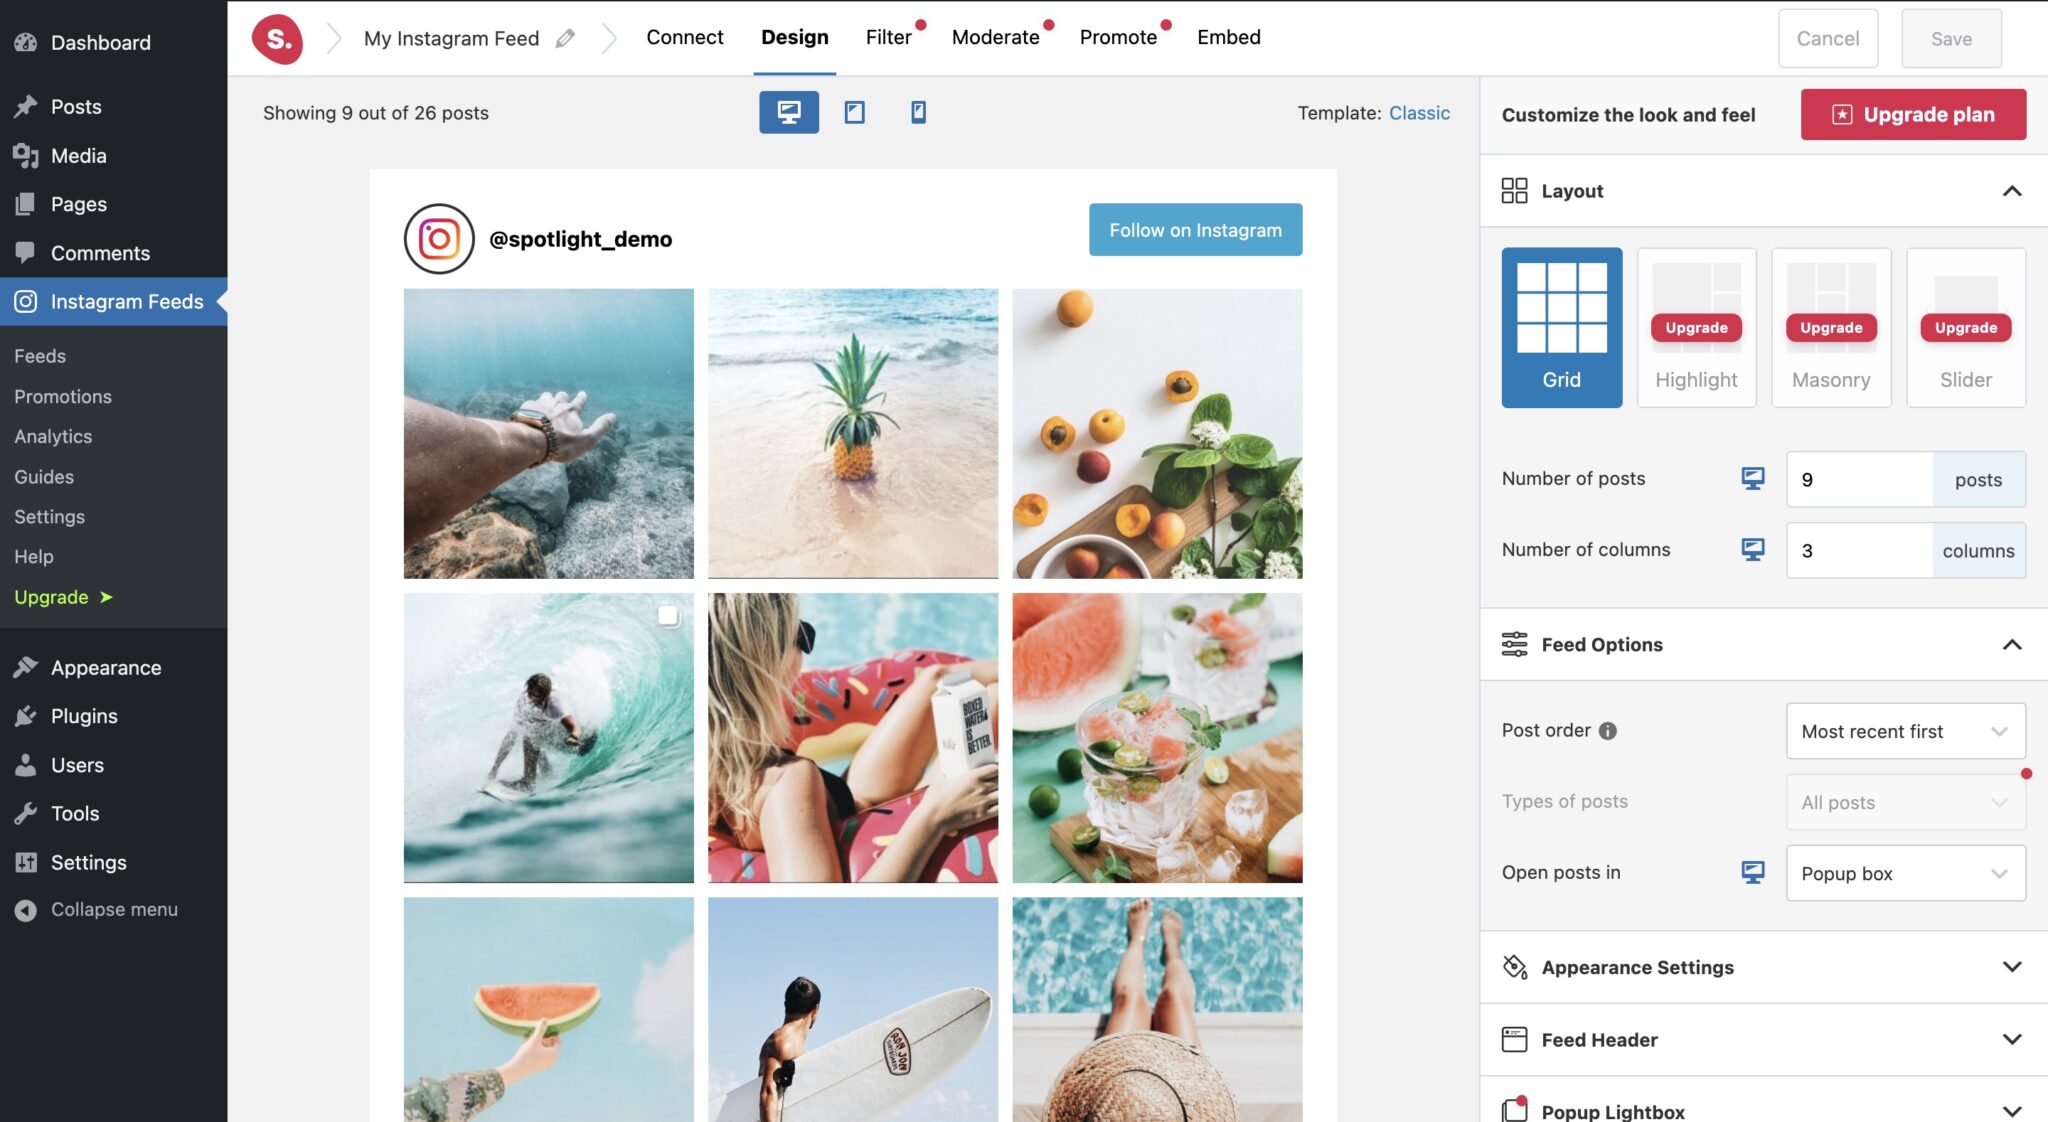Click Dashboard icon in sidebar
Image resolution: width=2048 pixels, height=1122 pixels.
26,42
